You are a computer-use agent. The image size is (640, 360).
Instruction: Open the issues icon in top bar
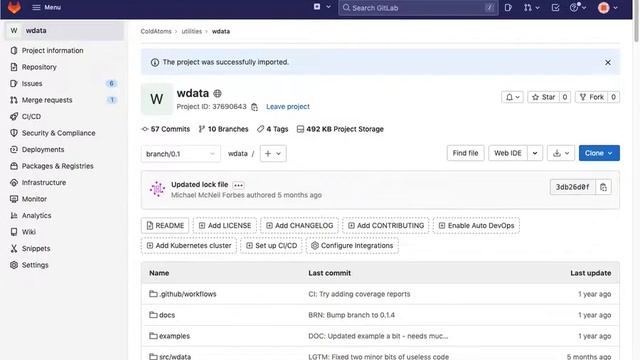508,7
